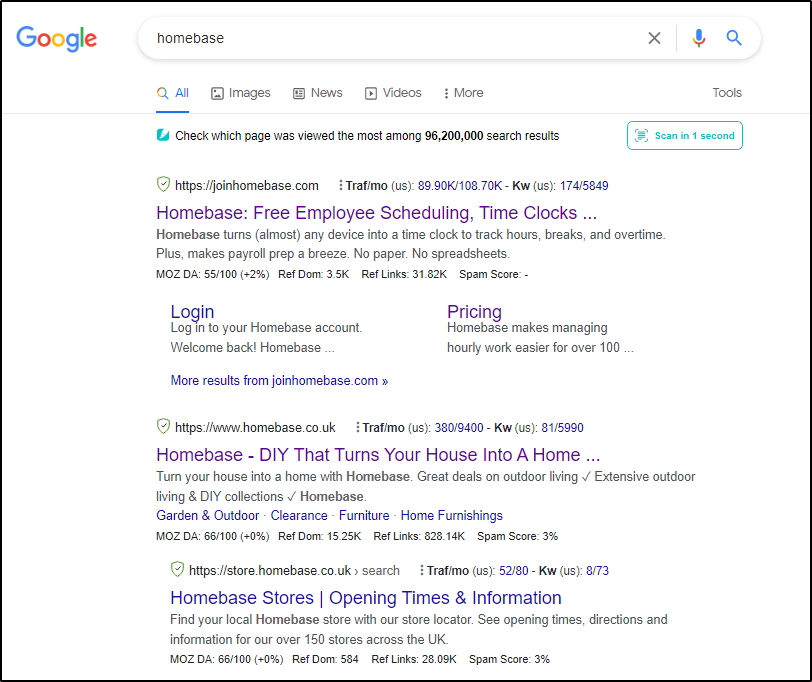The height and width of the screenshot is (682, 812).
Task: Click the shield icon beside joinhomebase.com
Action: (163, 185)
